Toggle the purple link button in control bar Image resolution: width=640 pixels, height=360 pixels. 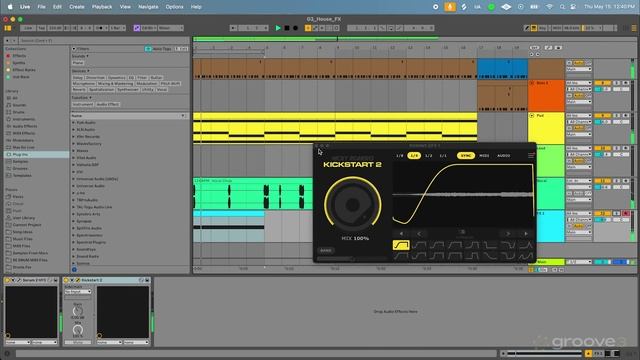tap(137, 28)
